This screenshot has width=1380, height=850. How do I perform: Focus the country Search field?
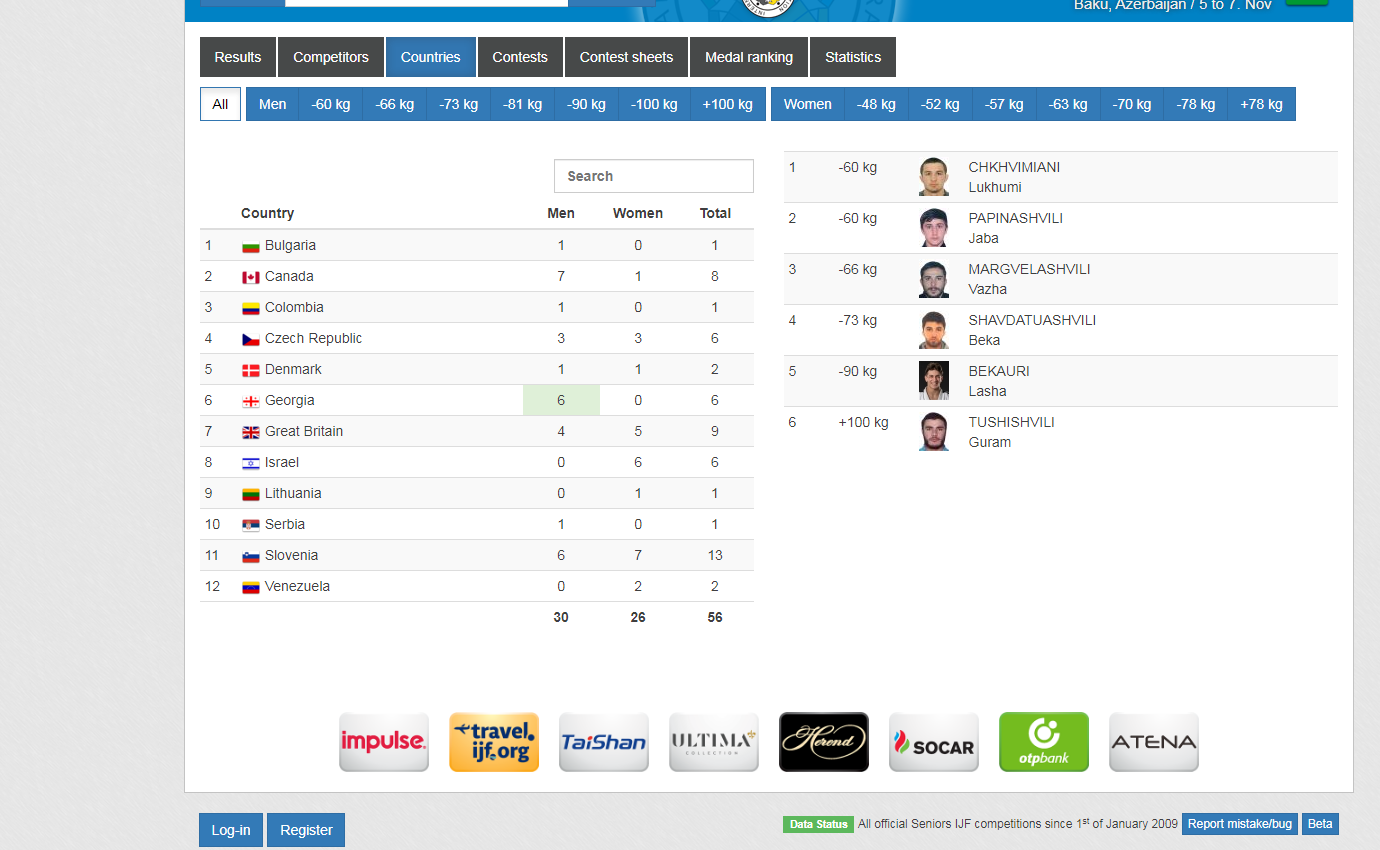pyautogui.click(x=654, y=176)
